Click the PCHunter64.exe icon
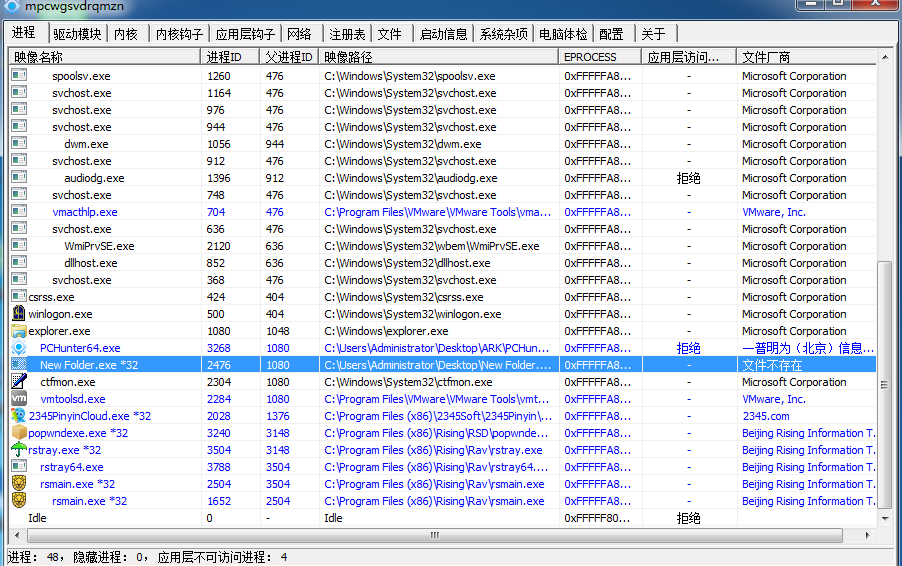The image size is (902, 566). pyautogui.click(x=19, y=347)
